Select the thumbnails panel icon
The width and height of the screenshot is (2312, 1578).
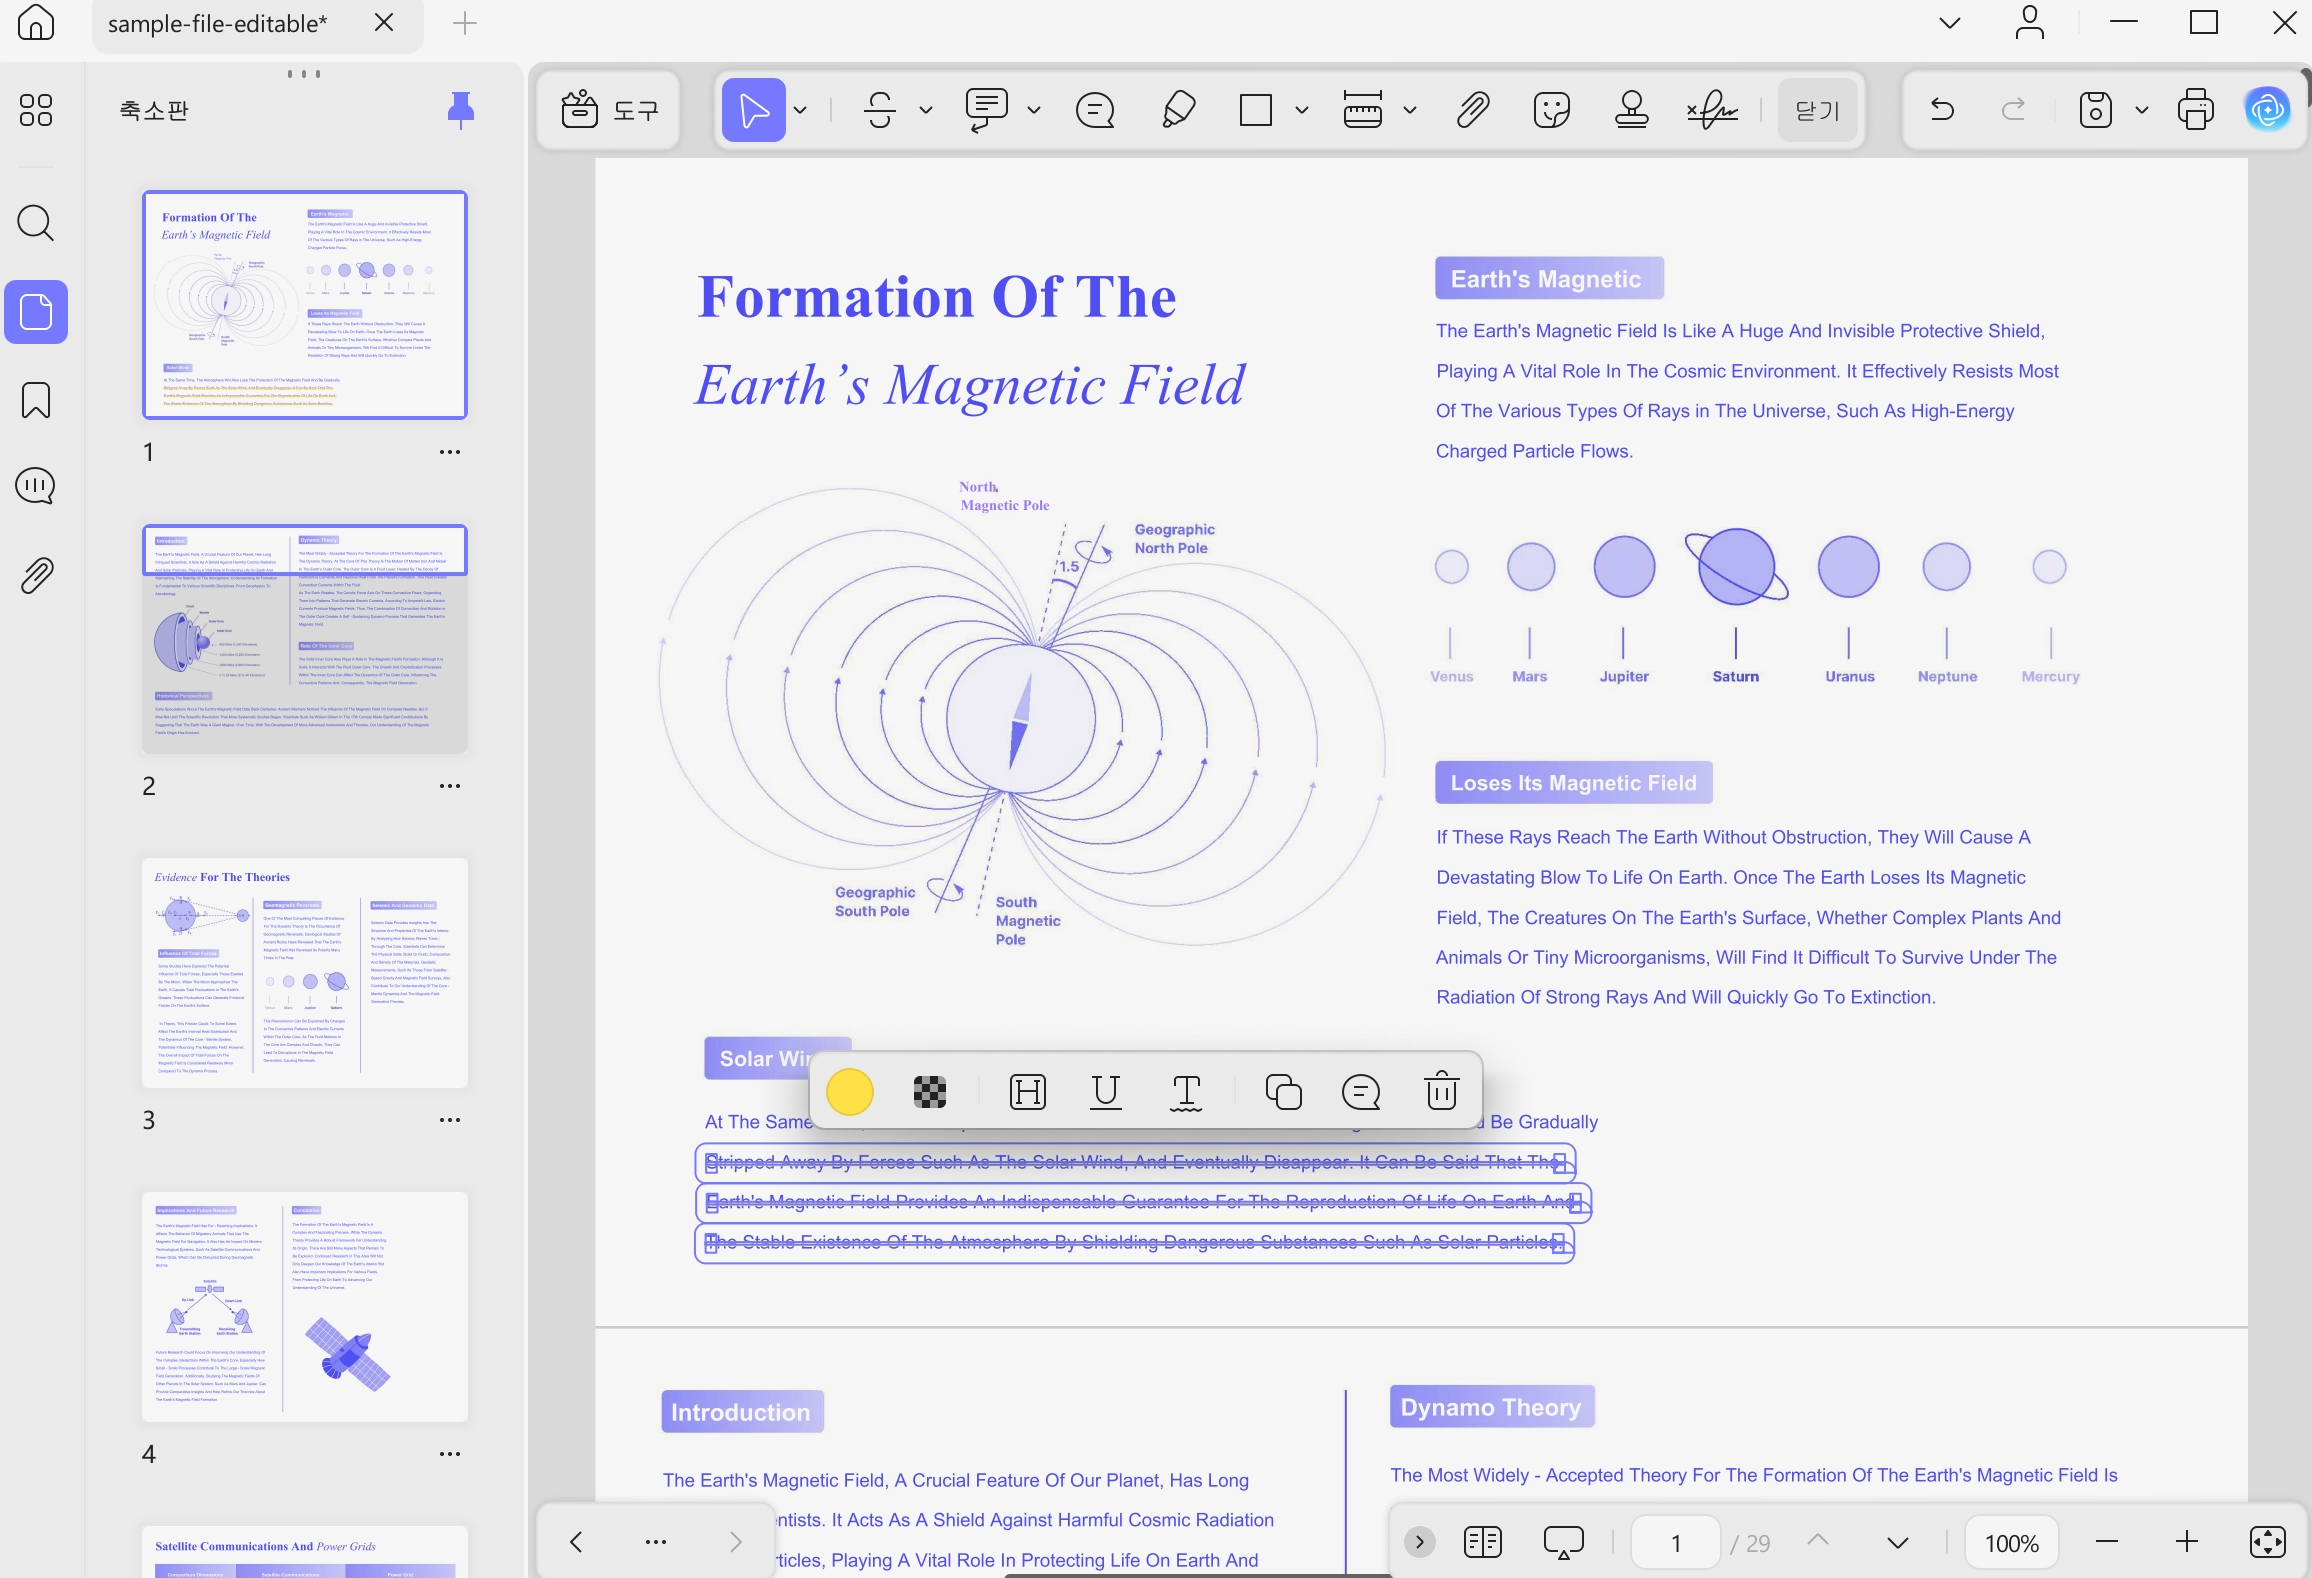pyautogui.click(x=36, y=312)
